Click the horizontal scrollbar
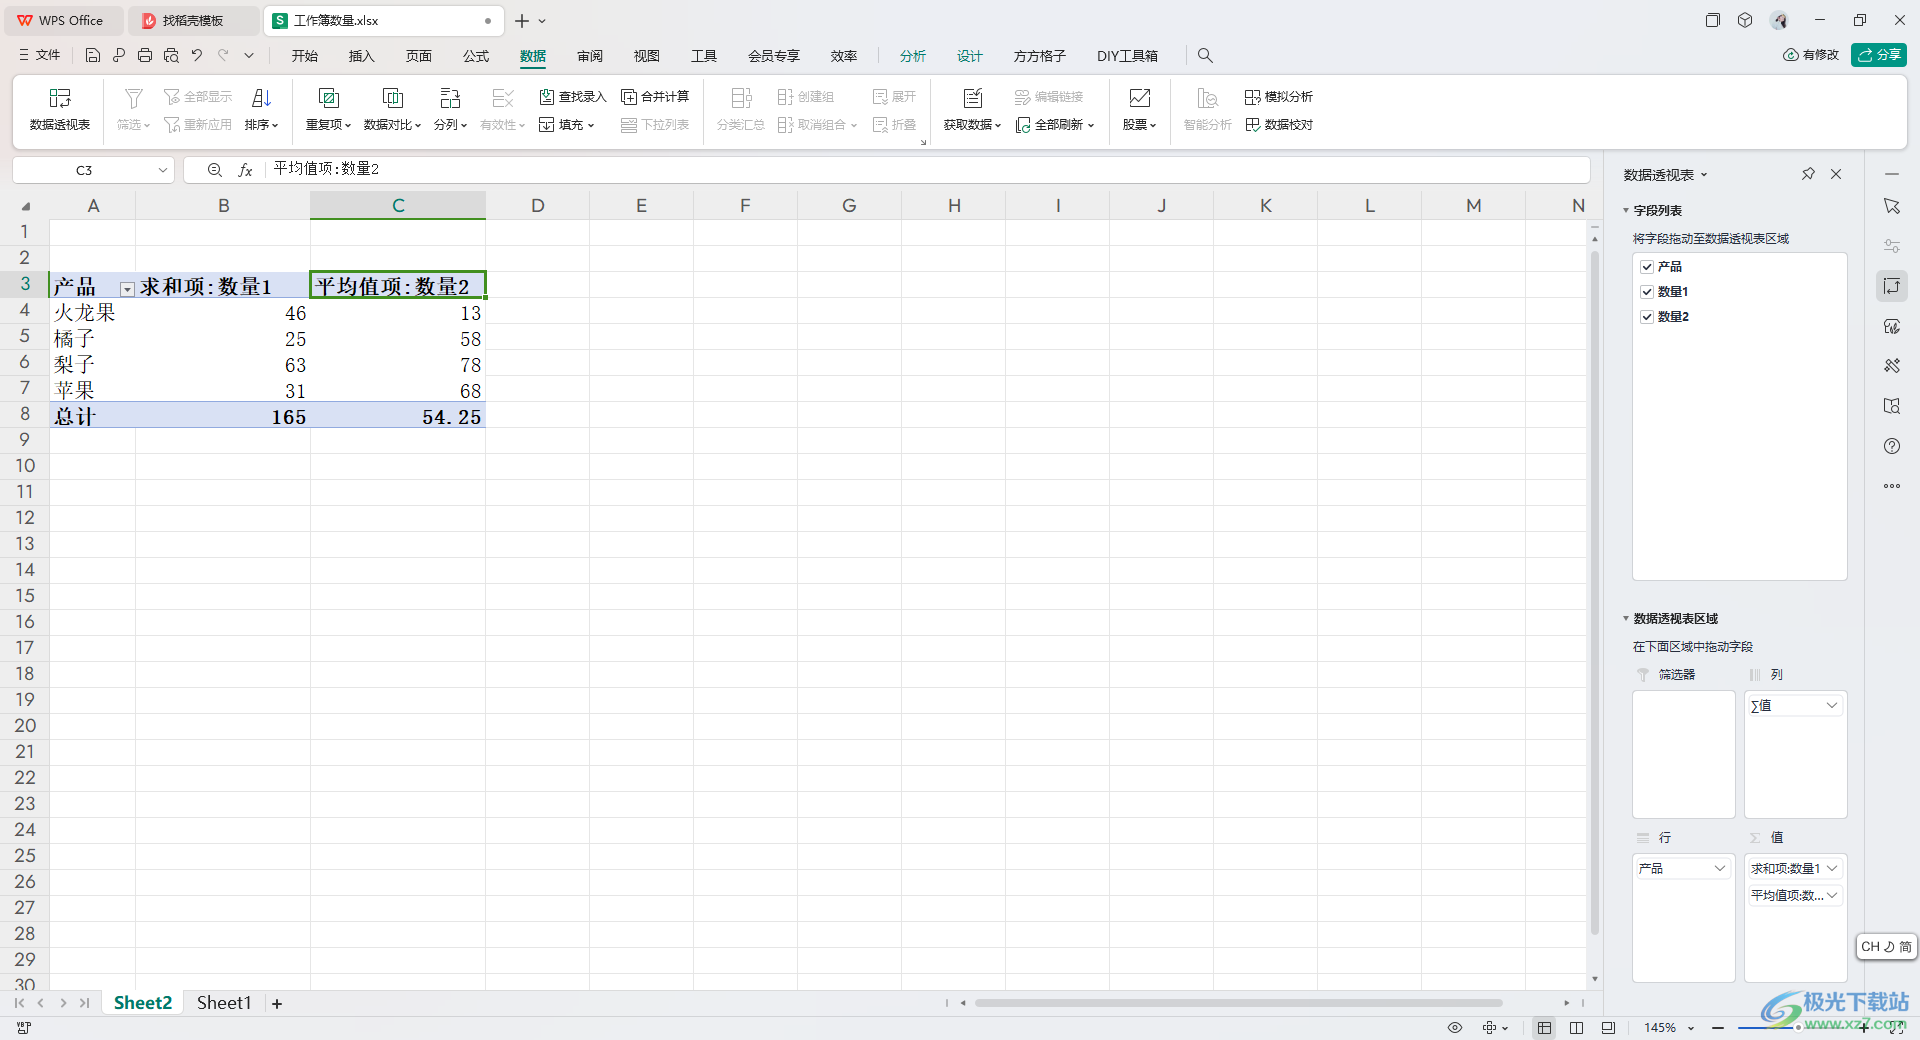Screen dimensions: 1920x1040 (x=1238, y=1003)
